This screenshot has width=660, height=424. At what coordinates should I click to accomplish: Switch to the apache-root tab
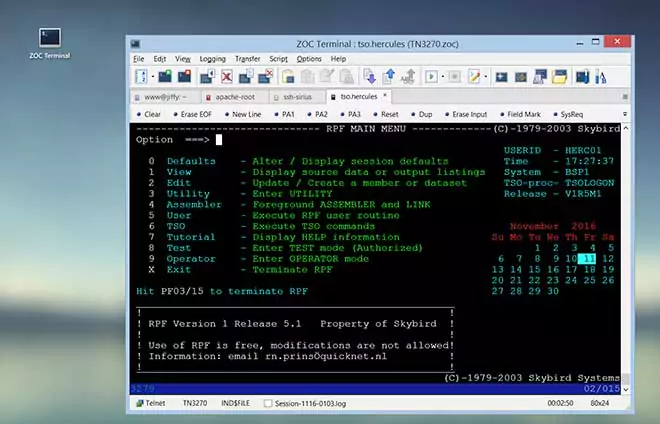(x=235, y=97)
